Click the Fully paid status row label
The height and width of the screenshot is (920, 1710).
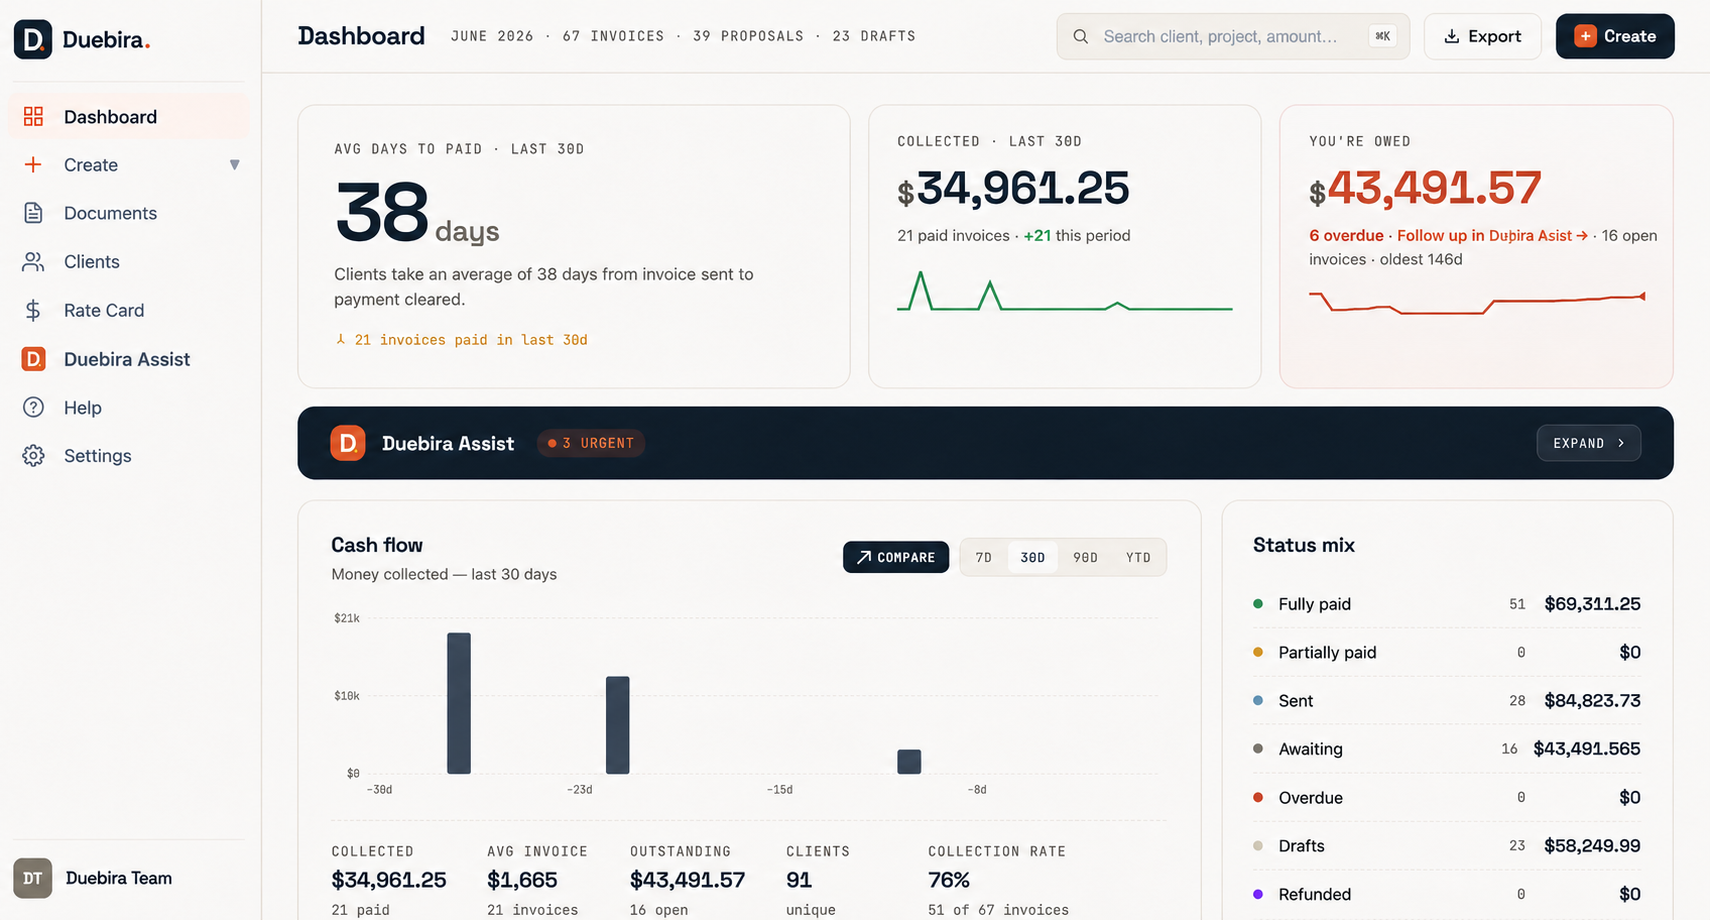(x=1315, y=604)
